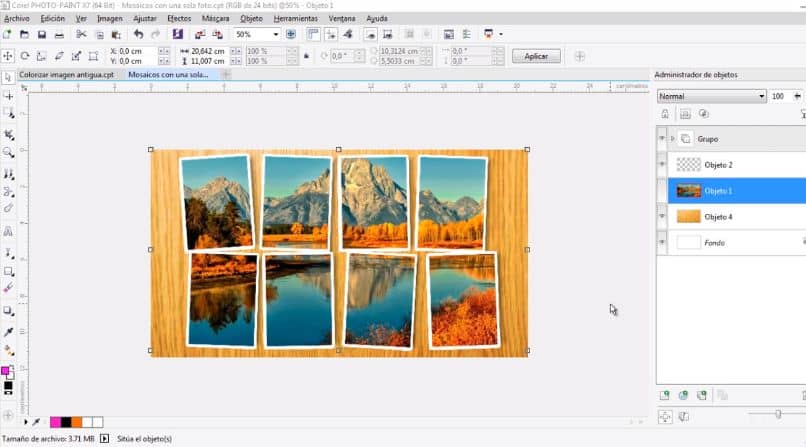Click the Print icon in the toolbar
The image size is (806, 447).
point(59,35)
